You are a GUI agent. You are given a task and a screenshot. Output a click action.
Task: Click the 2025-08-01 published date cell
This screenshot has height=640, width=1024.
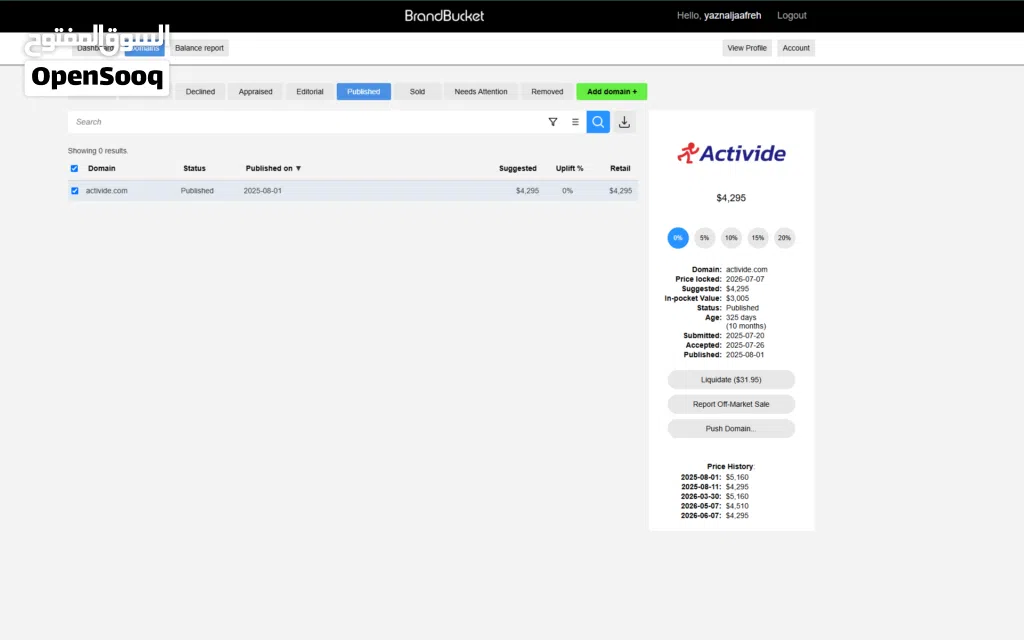[x=263, y=191]
